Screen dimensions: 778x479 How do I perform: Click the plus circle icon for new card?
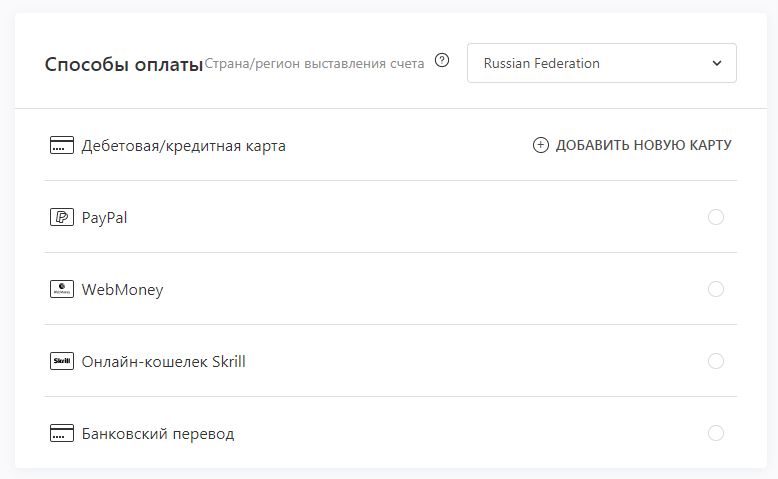[x=541, y=145]
